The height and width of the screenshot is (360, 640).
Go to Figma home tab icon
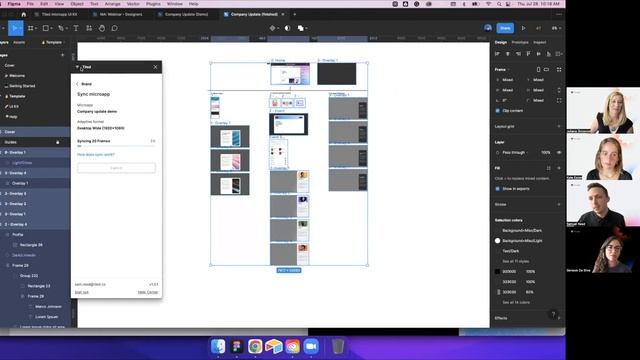click(x=23, y=14)
